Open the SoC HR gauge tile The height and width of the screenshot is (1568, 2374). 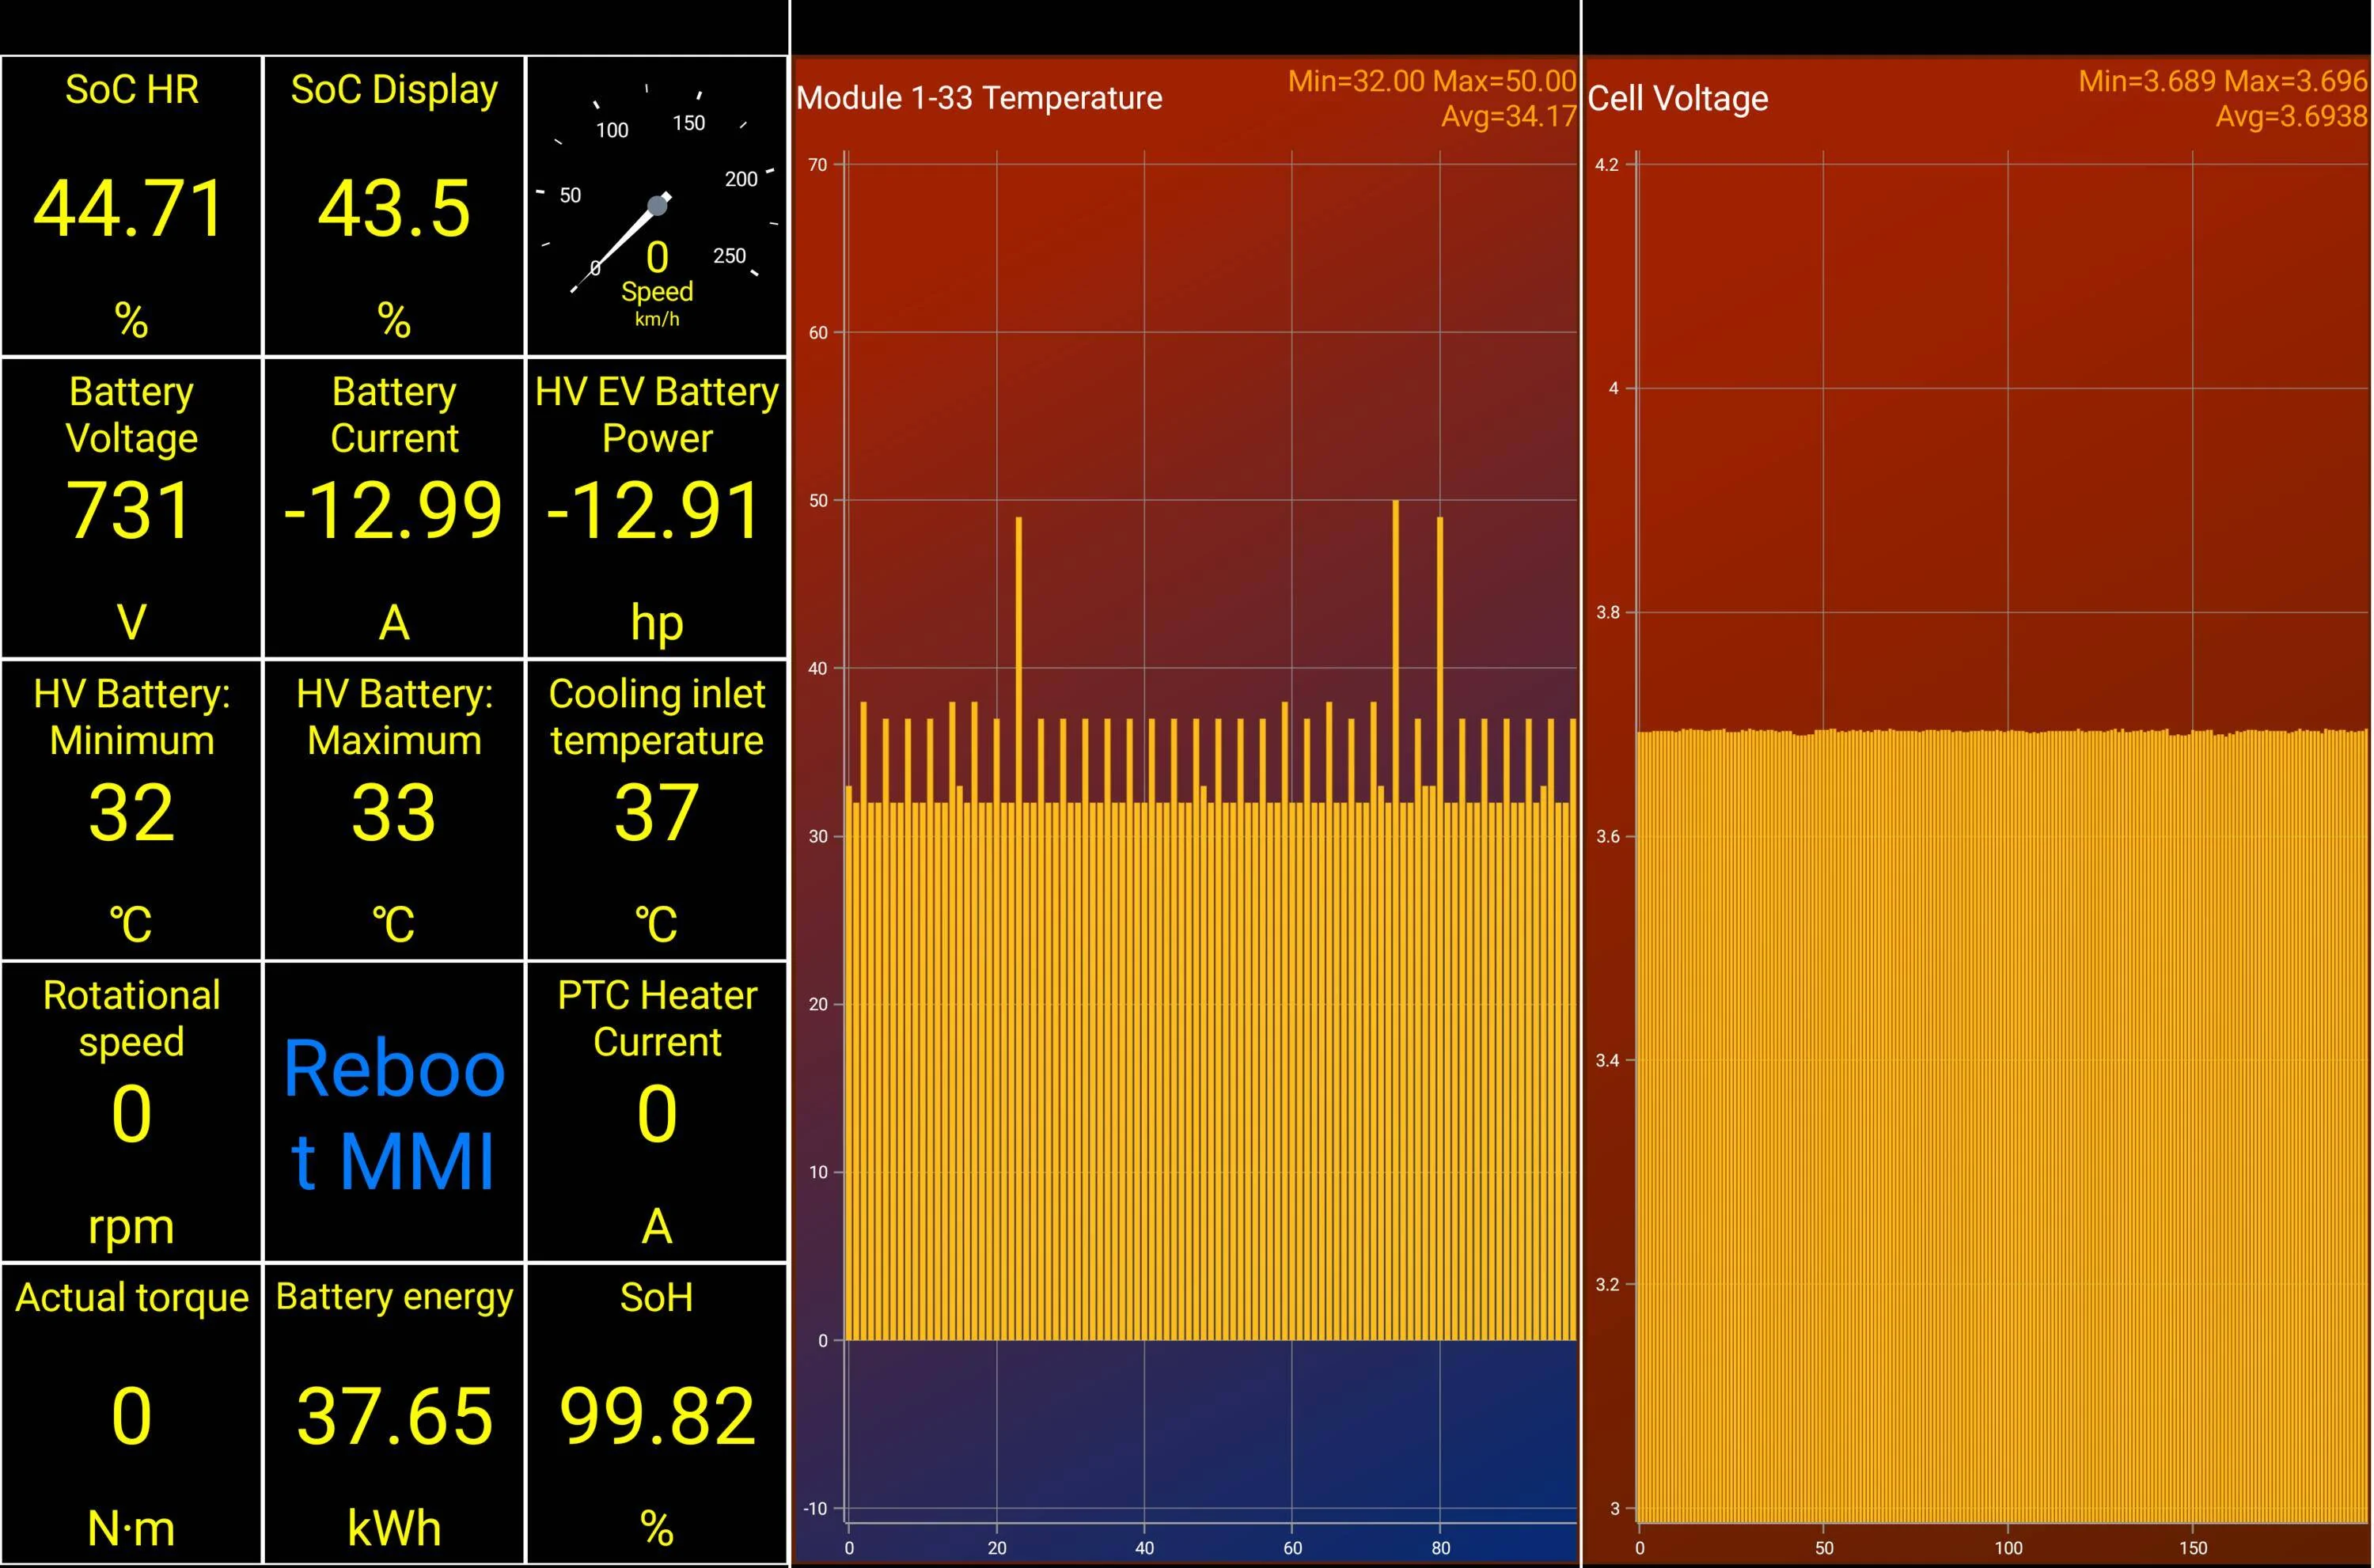(131, 206)
